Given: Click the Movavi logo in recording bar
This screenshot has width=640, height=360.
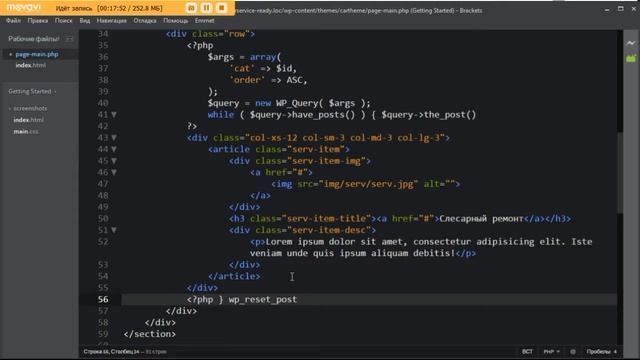Looking at the screenshot, I should click(x=23, y=8).
